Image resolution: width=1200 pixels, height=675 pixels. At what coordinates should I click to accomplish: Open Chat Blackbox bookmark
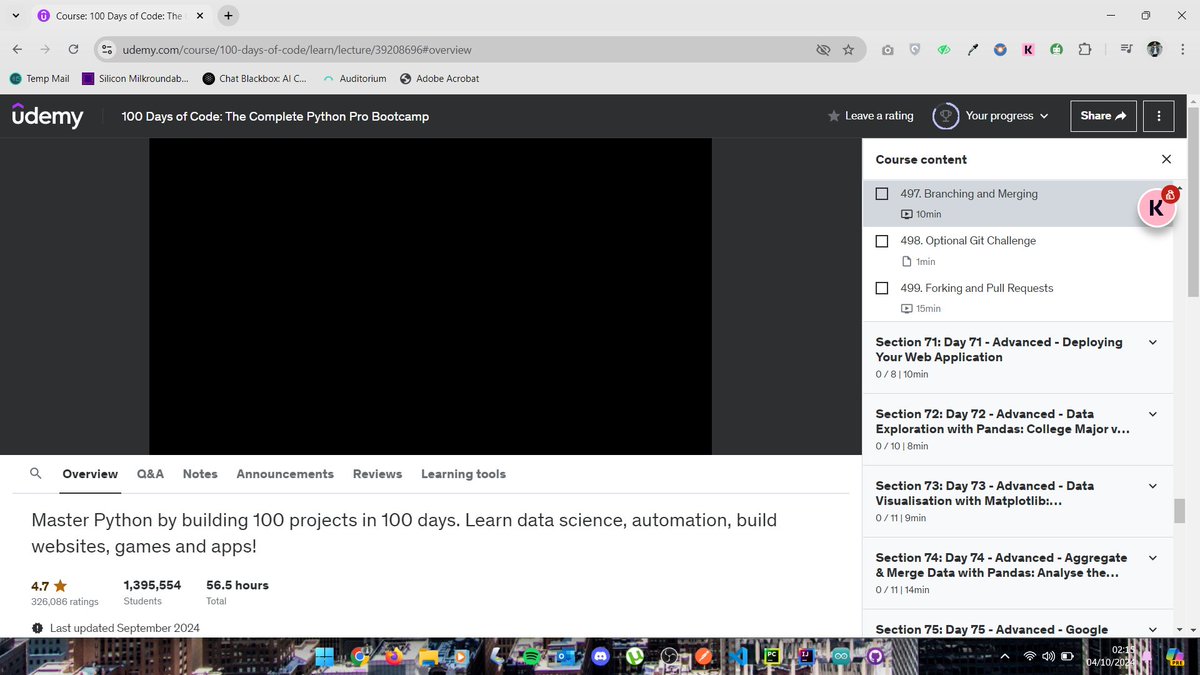tap(255, 78)
